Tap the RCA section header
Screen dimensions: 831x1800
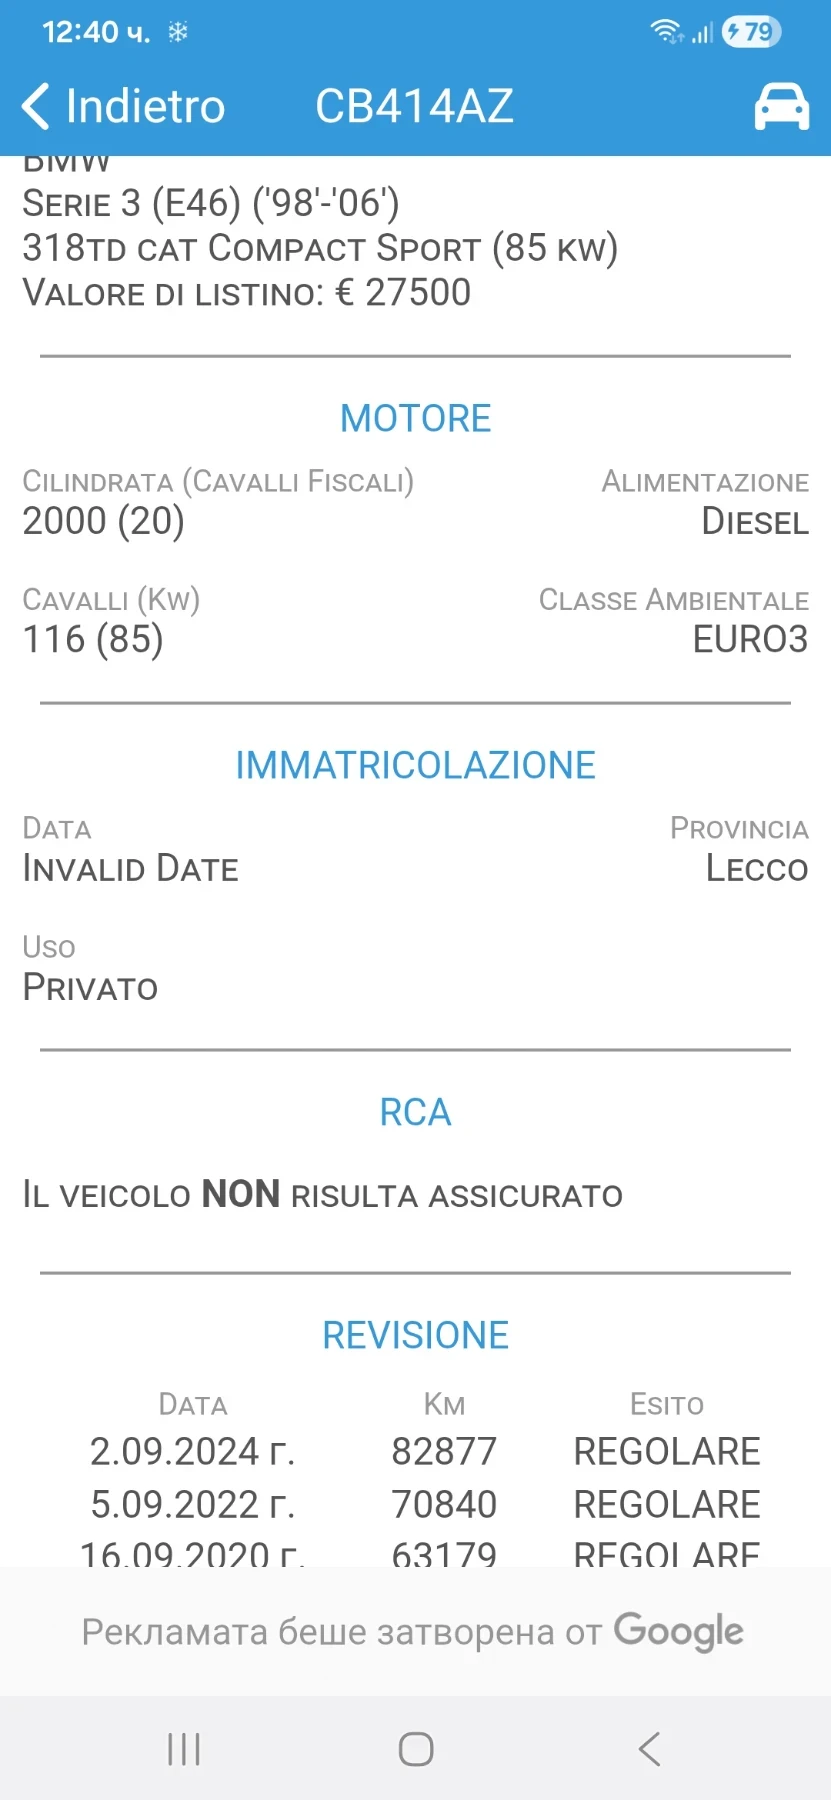click(415, 1112)
